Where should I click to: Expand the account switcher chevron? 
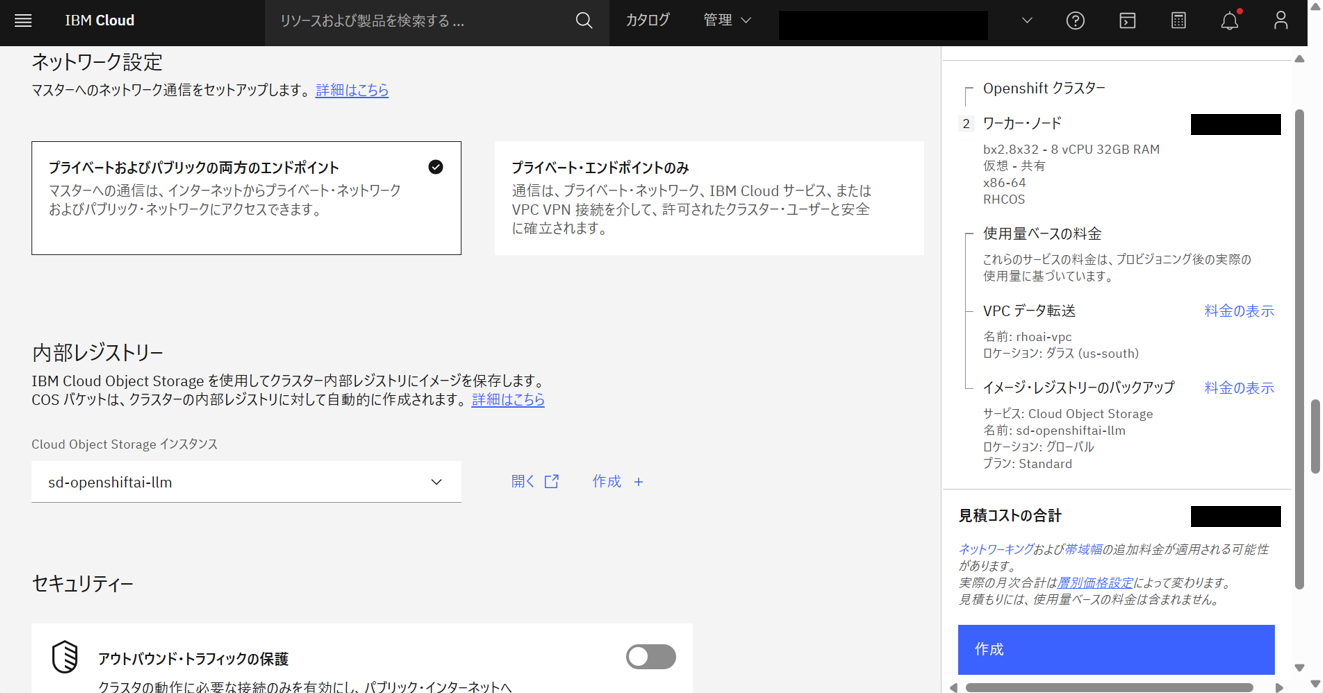1027,20
